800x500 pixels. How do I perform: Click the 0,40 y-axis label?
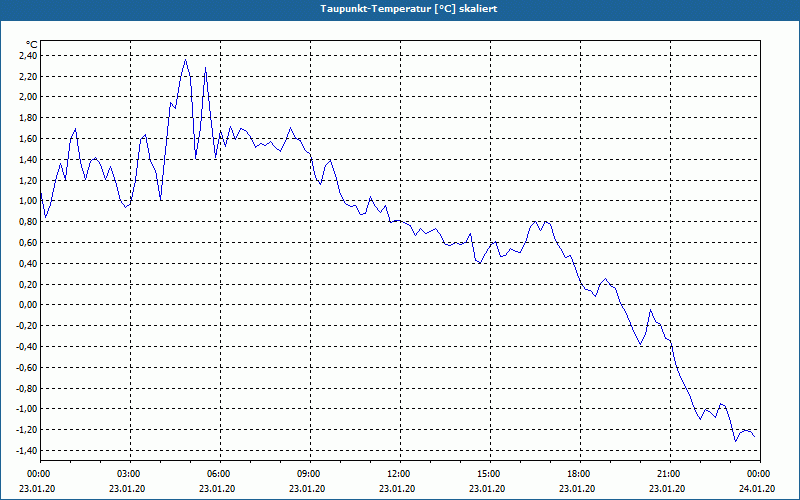point(29,264)
